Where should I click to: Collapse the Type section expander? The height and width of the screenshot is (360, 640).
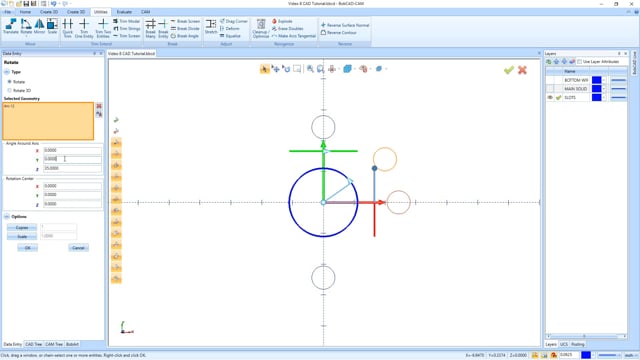click(x=7, y=72)
